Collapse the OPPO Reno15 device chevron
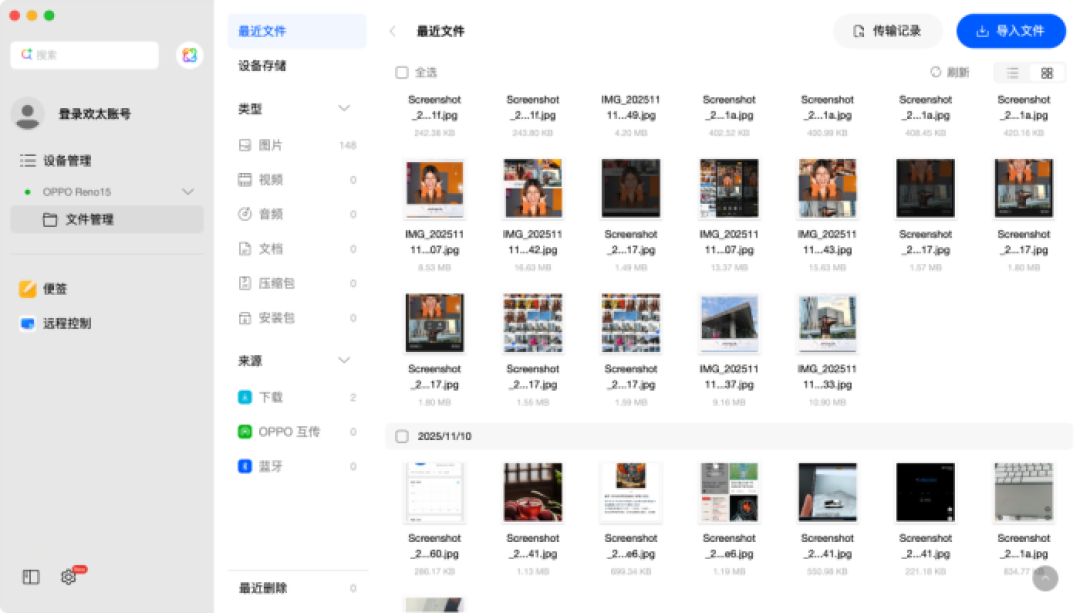The width and height of the screenshot is (1080, 613). [187, 192]
